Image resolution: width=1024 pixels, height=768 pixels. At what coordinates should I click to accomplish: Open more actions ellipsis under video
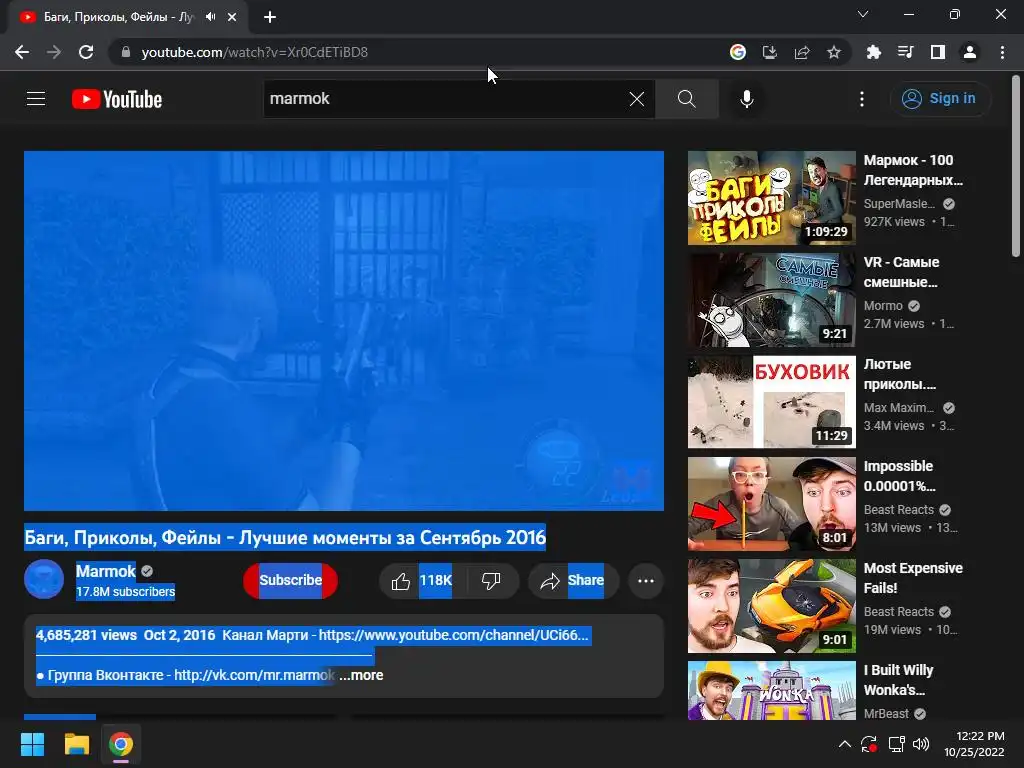coord(646,581)
